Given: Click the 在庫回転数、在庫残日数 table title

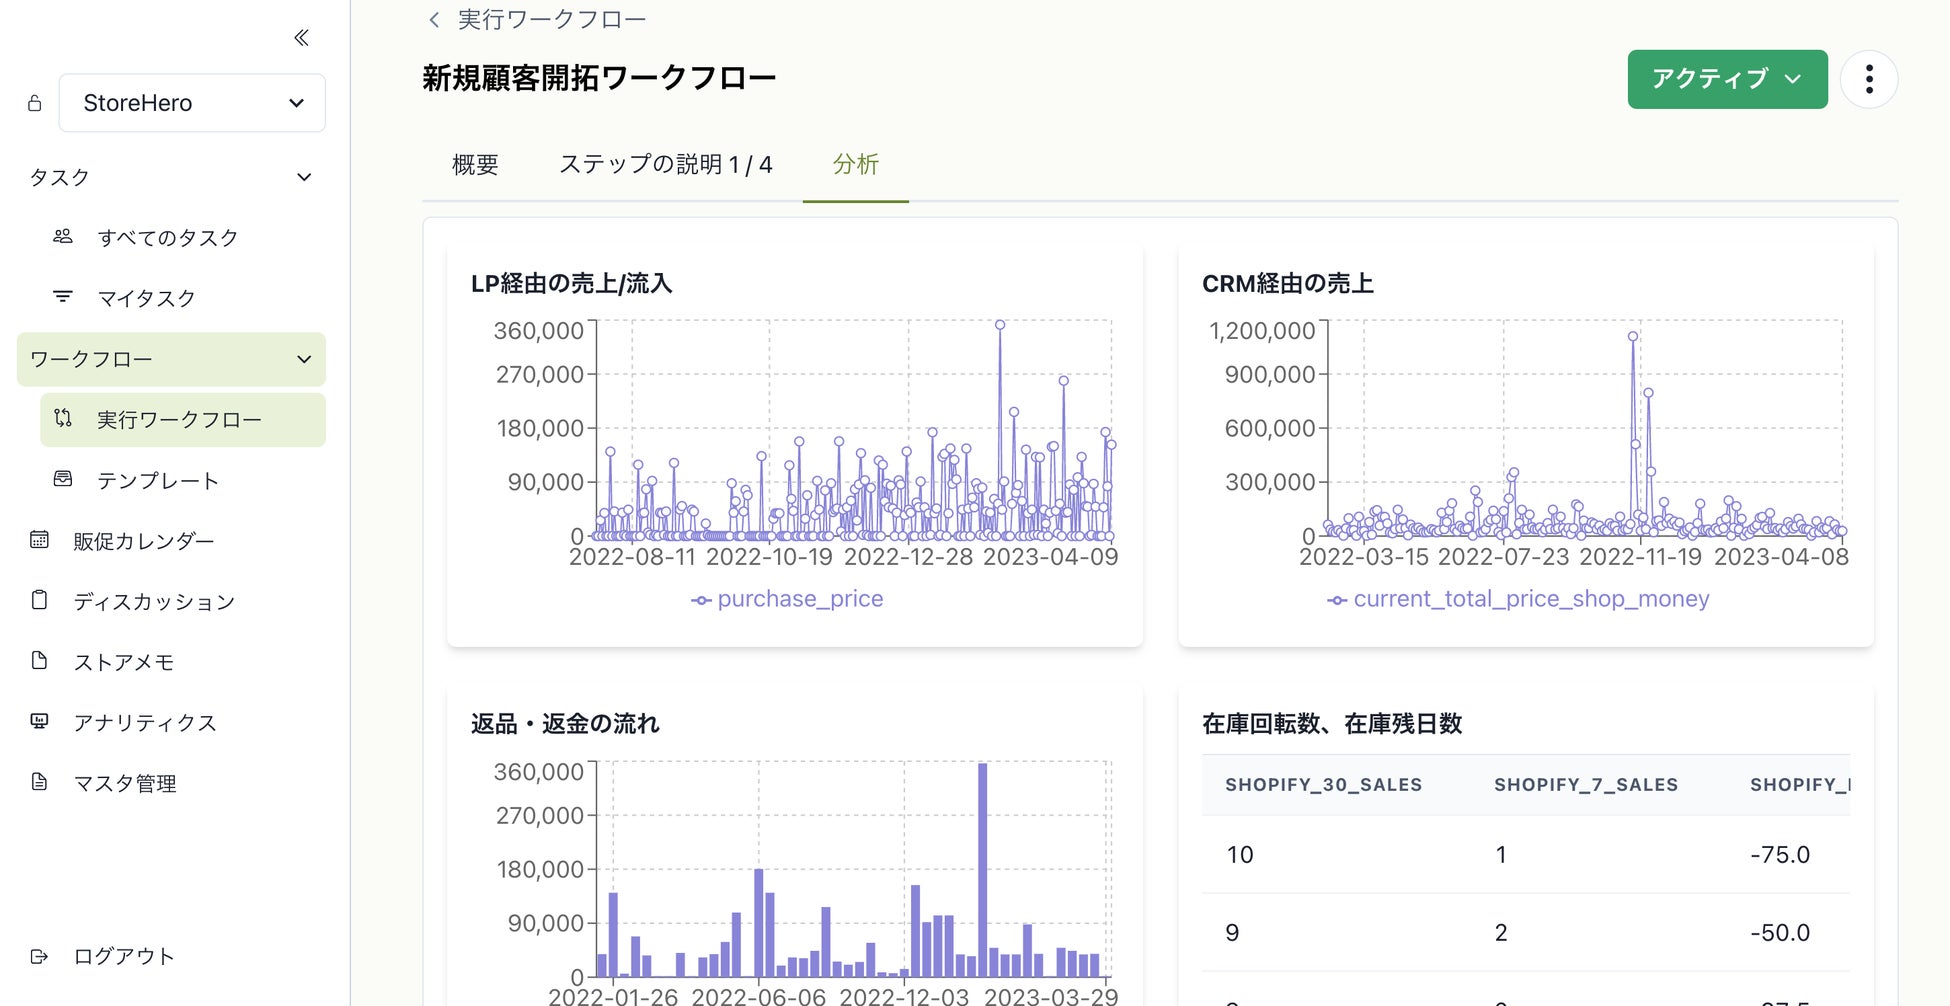Looking at the screenshot, I should pyautogui.click(x=1332, y=724).
